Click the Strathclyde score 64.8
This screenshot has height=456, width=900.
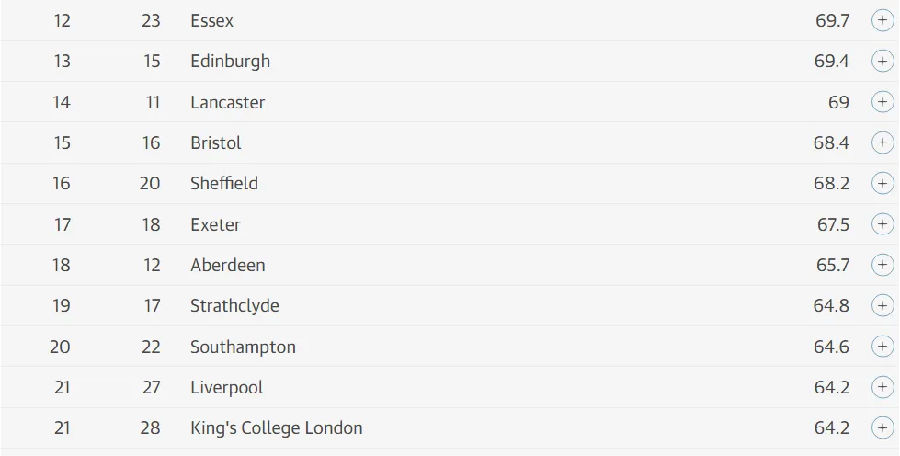[x=831, y=306]
